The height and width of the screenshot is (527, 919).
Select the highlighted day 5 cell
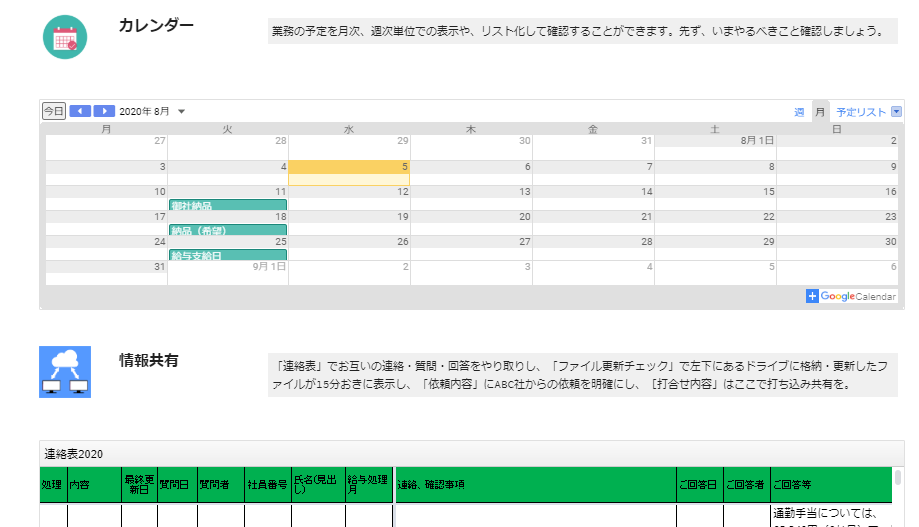point(349,172)
